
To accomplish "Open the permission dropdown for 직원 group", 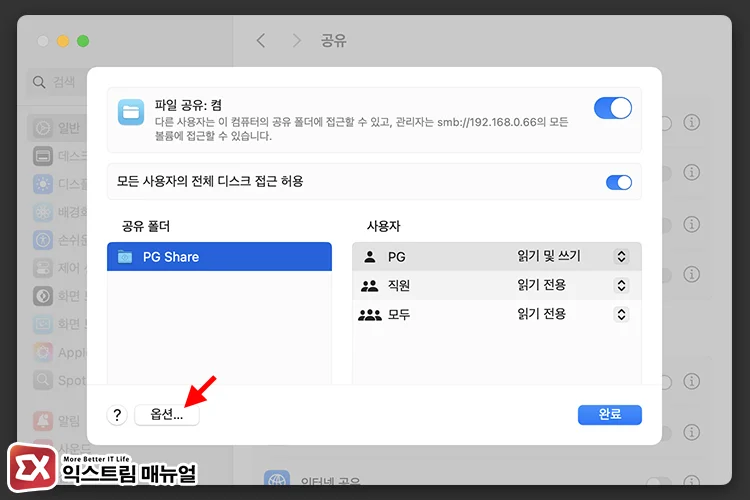I will pyautogui.click(x=621, y=286).
